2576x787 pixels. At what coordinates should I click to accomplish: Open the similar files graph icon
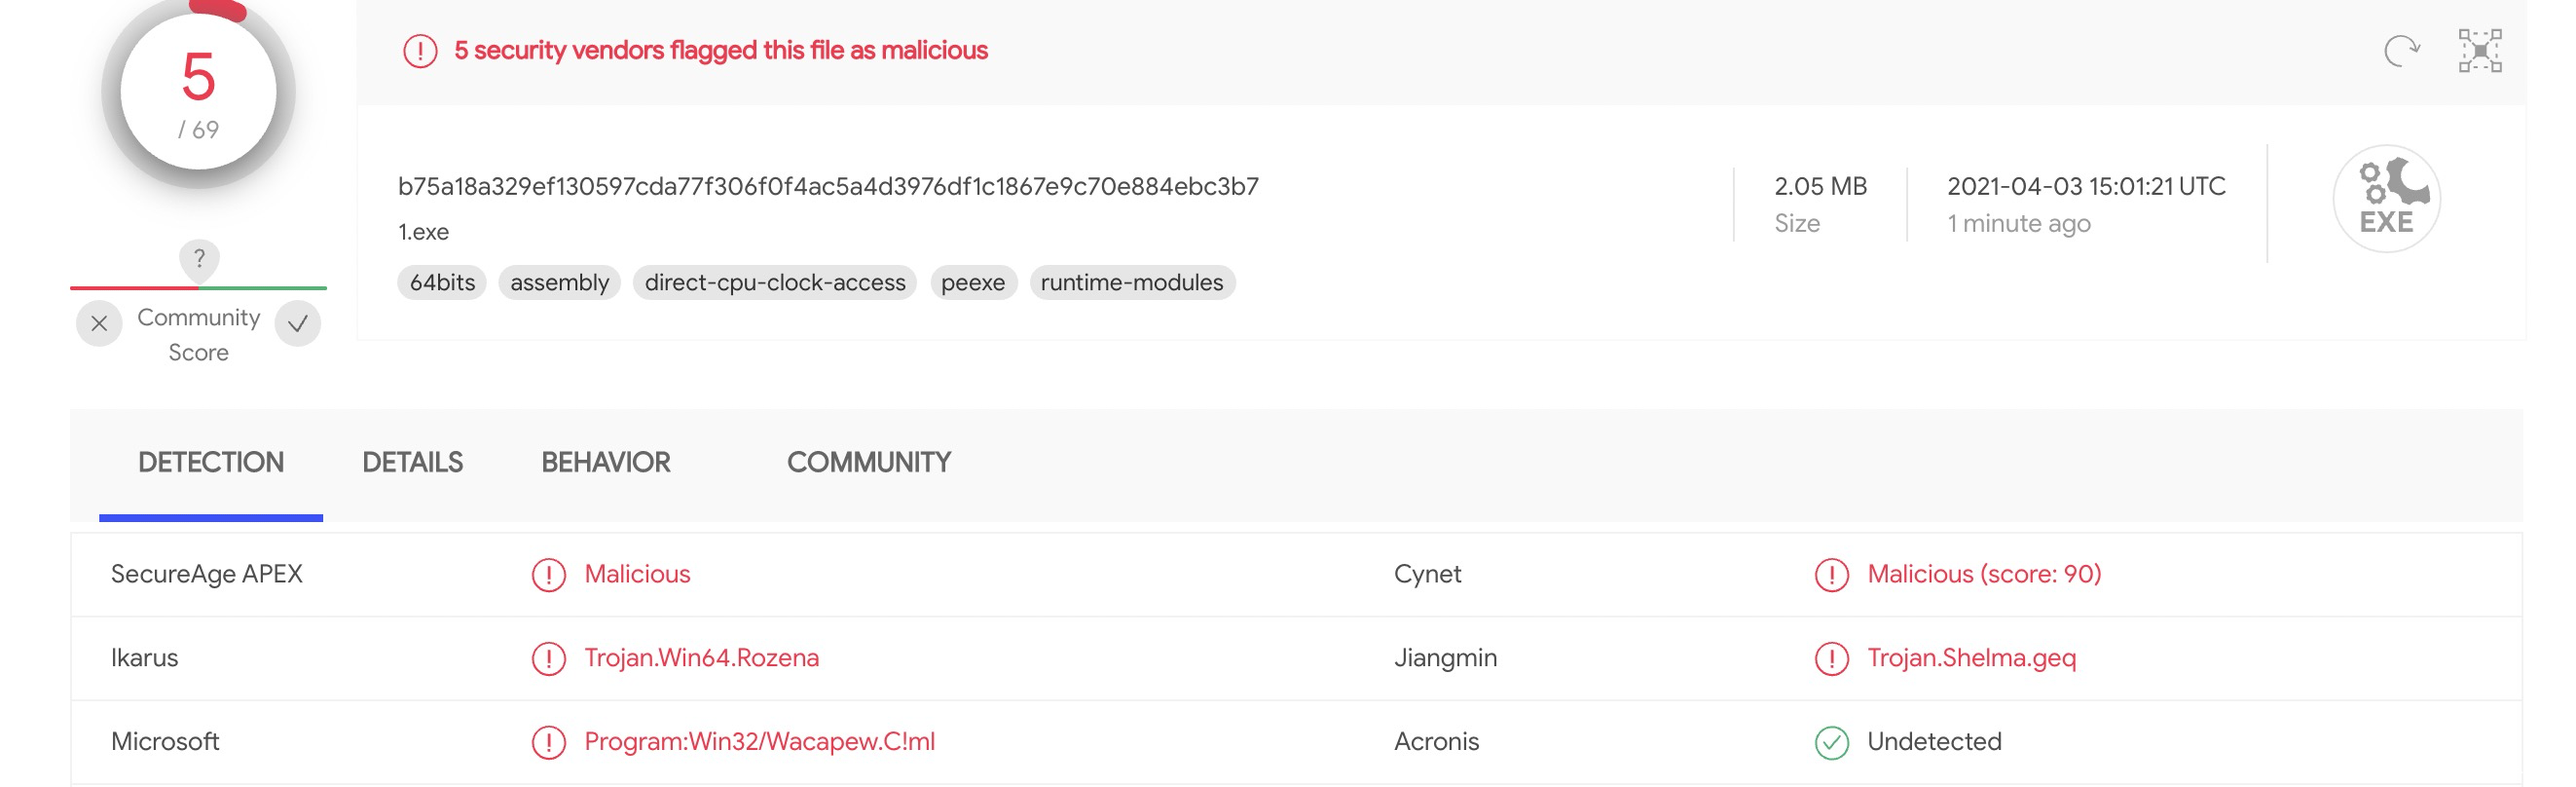2479,50
